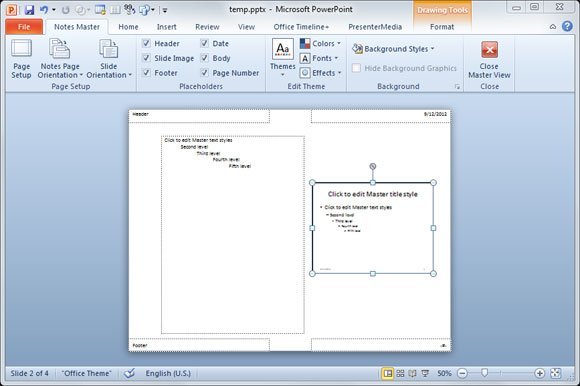
Task: Open the Background Styles dropdown
Action: pyautogui.click(x=393, y=49)
